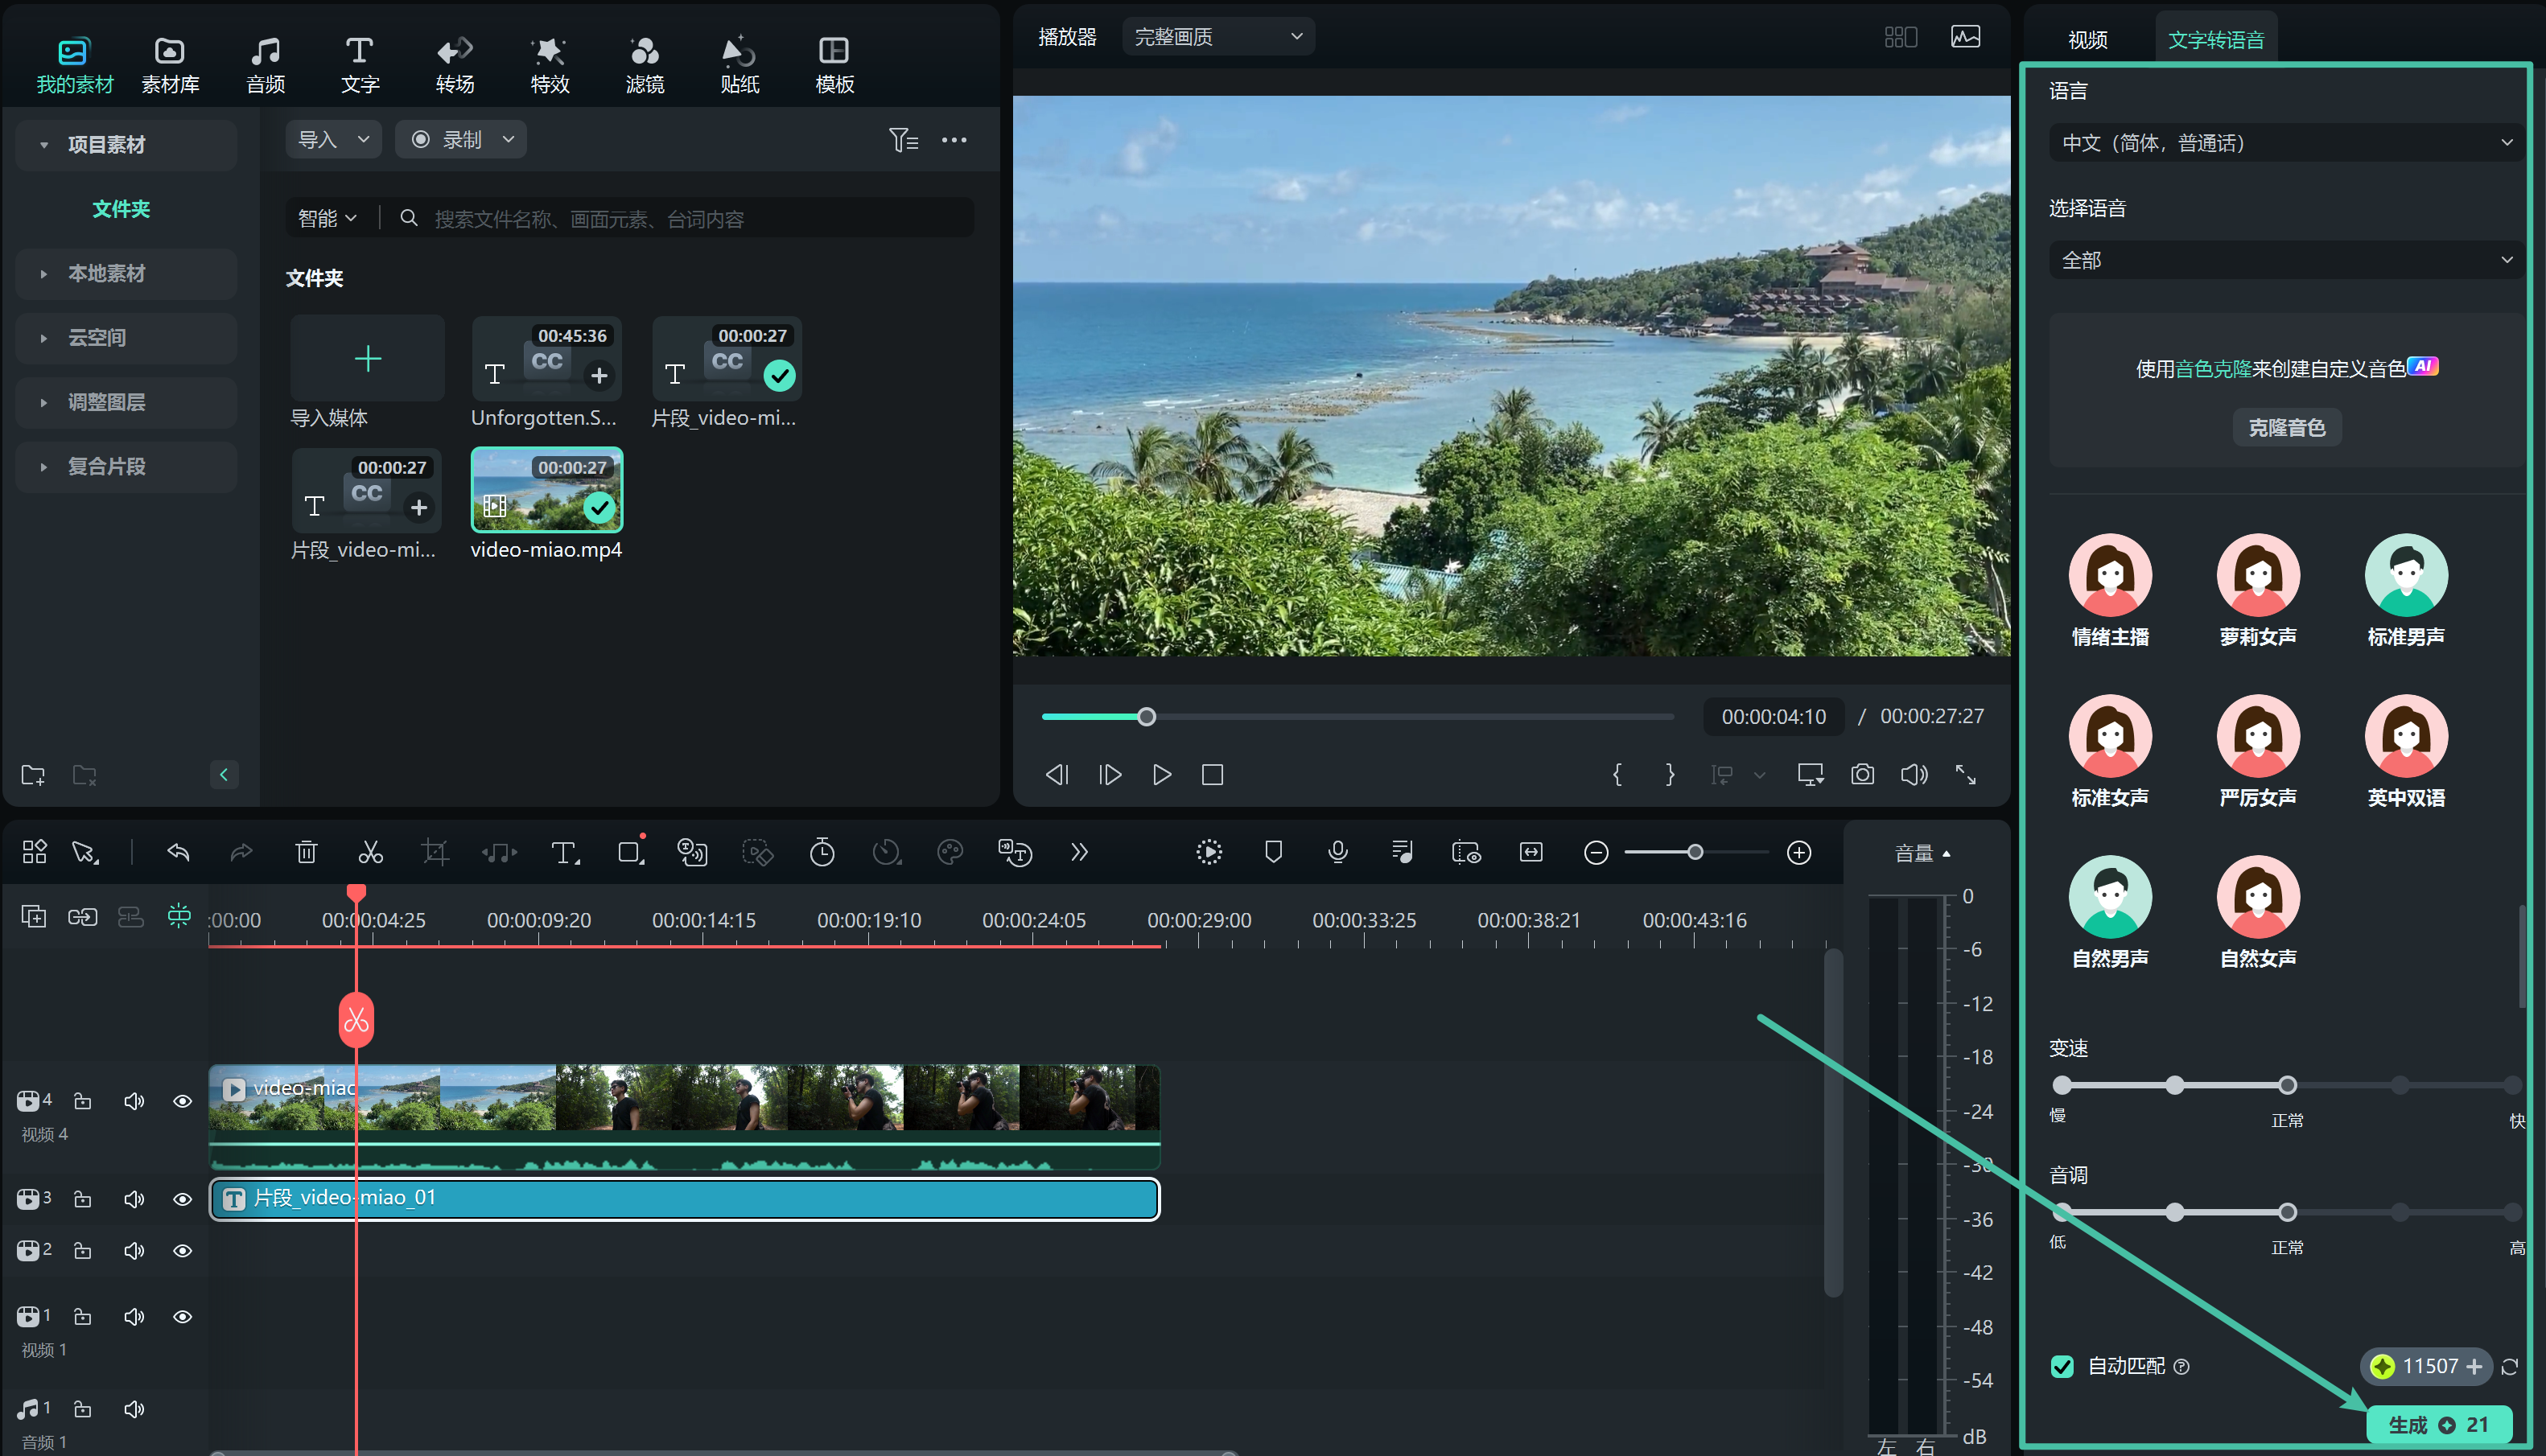Click the marker shield icon in toolbar

click(1273, 852)
